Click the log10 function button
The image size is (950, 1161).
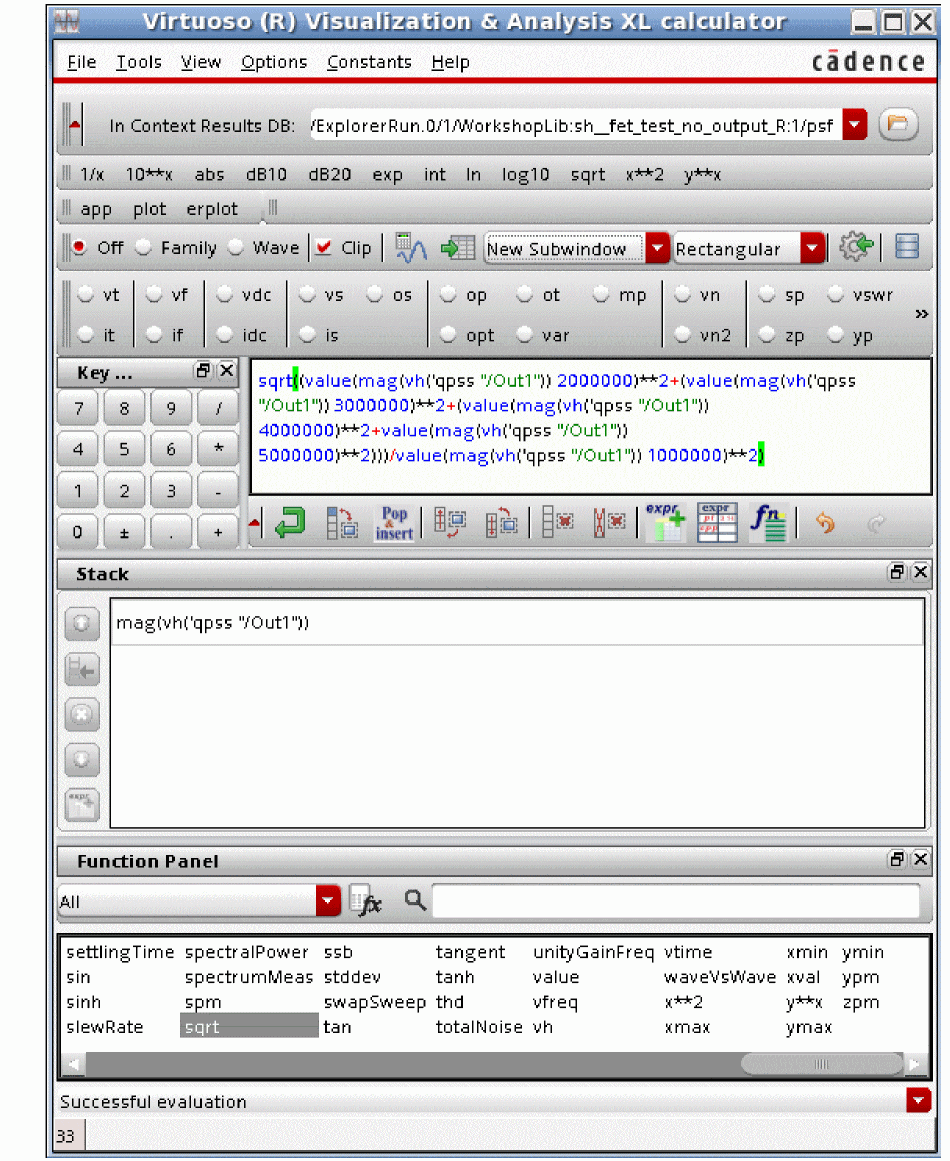click(525, 174)
